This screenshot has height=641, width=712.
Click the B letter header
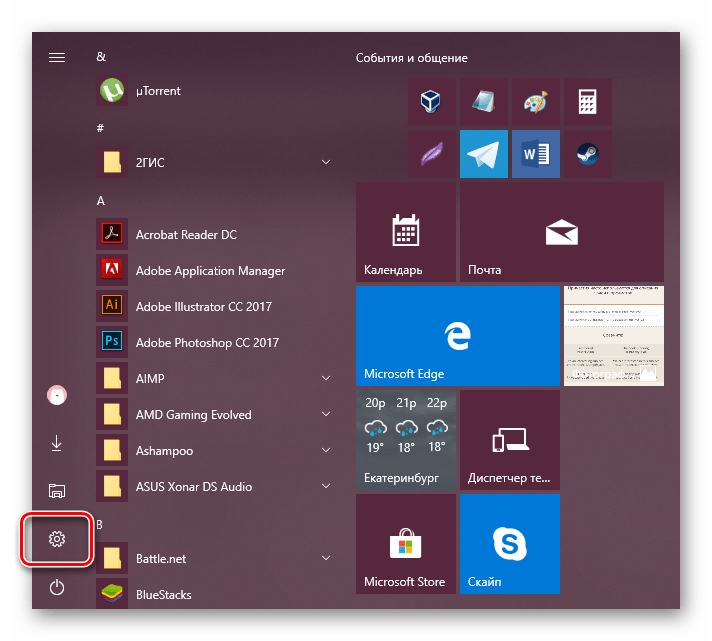(99, 524)
